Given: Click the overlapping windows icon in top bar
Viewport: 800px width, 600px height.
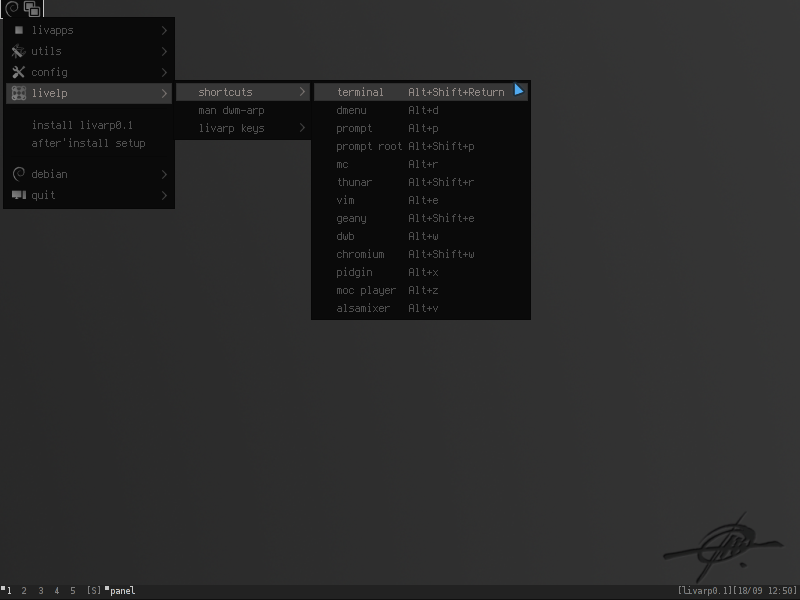Looking at the screenshot, I should point(32,9).
